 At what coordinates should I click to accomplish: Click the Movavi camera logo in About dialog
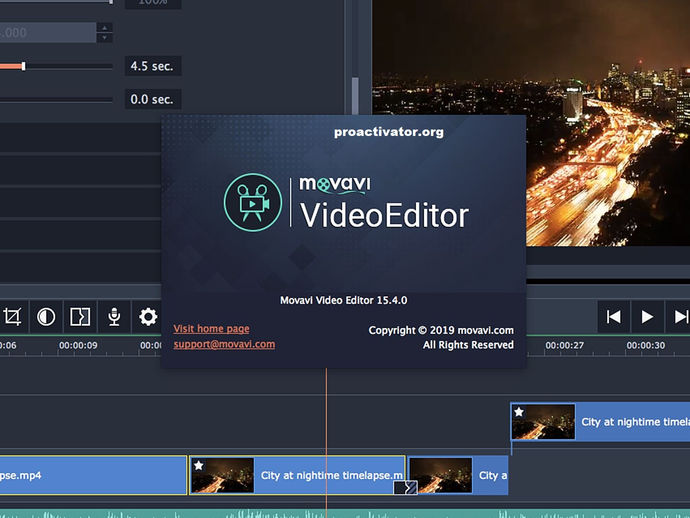(x=253, y=202)
